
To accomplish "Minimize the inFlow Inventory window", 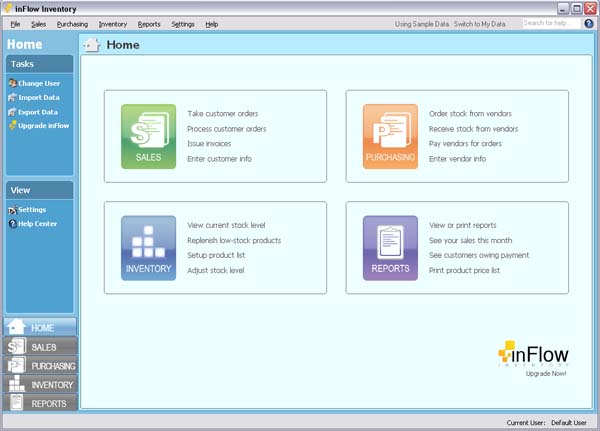I will click(563, 8).
